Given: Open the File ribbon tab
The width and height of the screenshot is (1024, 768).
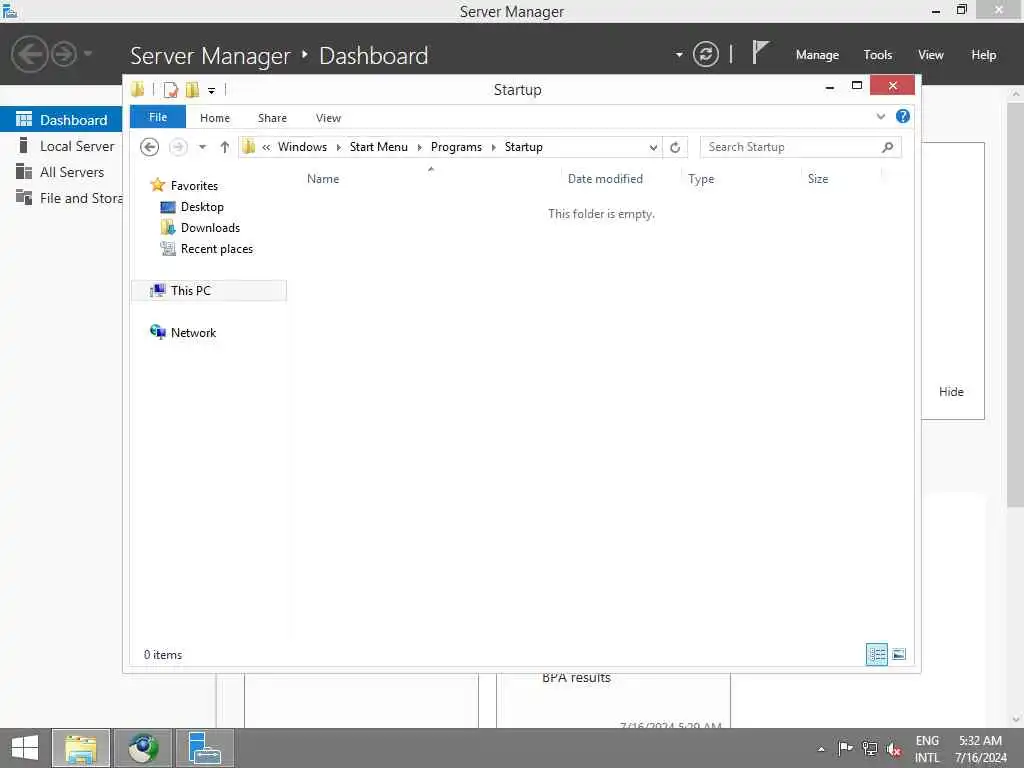Looking at the screenshot, I should [x=158, y=117].
